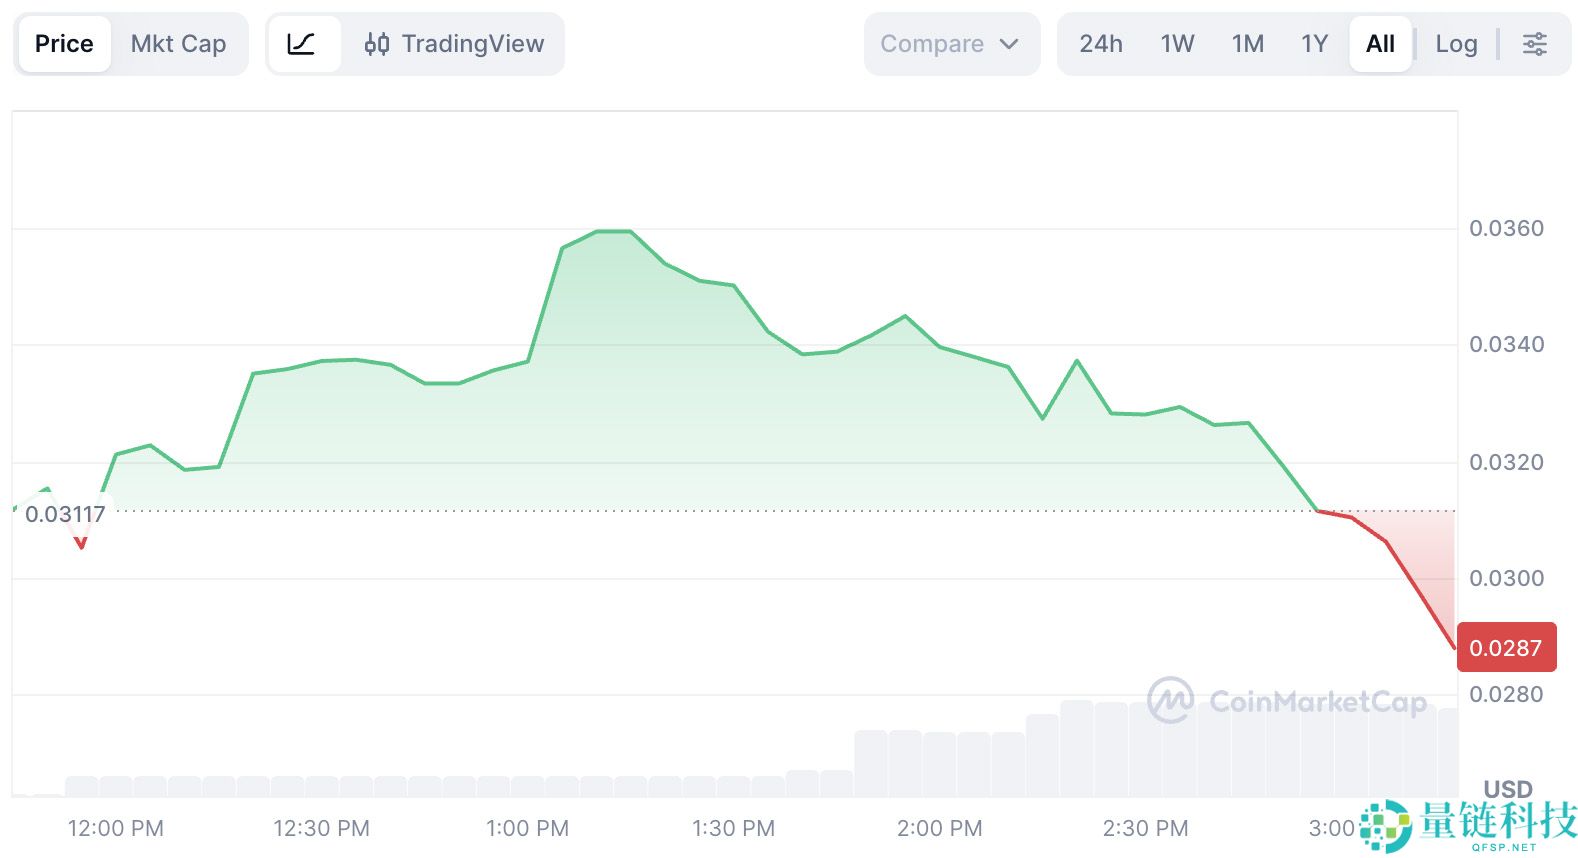Switch chart to Price view

pos(64,44)
